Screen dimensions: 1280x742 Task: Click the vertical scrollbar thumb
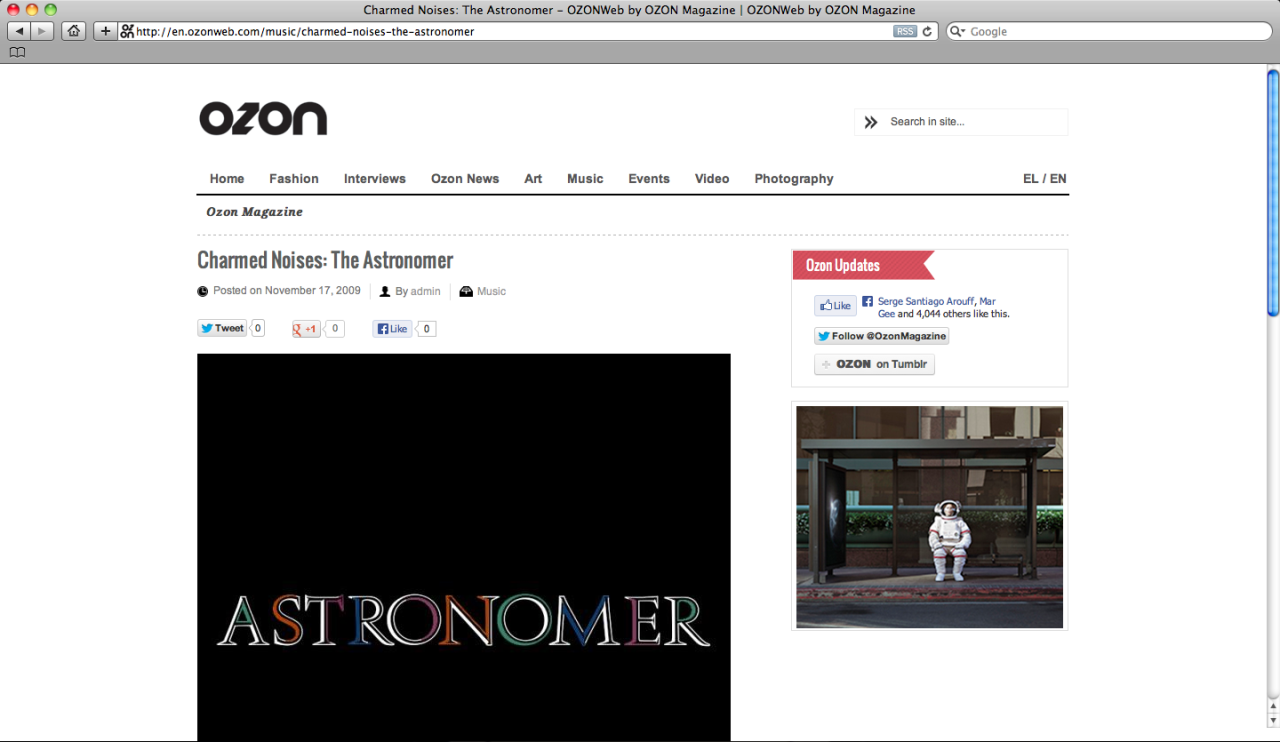pyautogui.click(x=1273, y=193)
